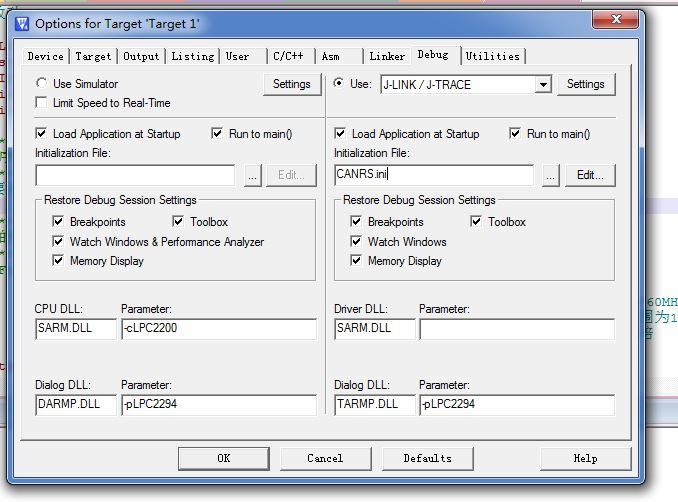Click the DARMP.DLL Dialog DLL field
This screenshot has height=502, width=678.
click(76, 405)
